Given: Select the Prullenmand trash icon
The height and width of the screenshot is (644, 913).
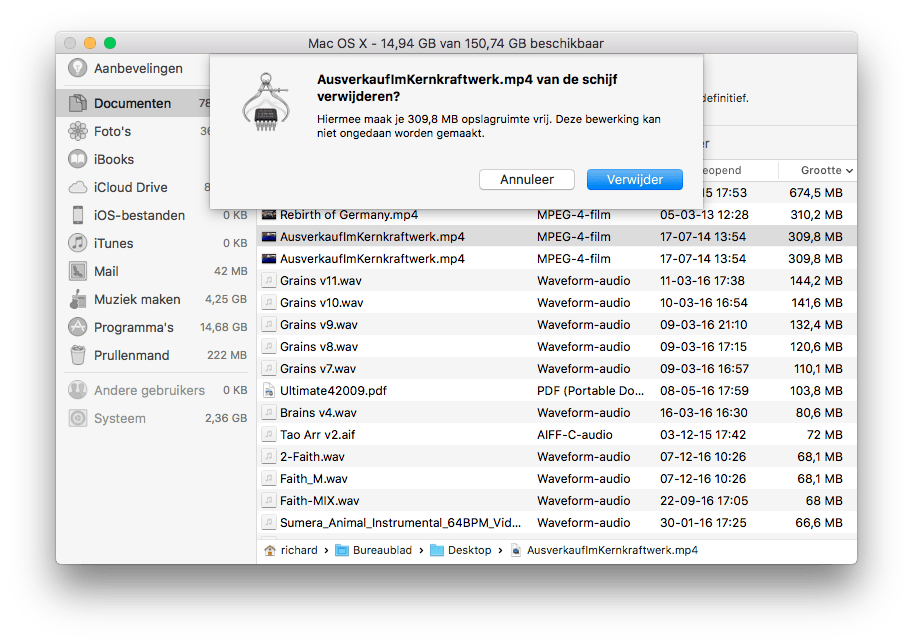Looking at the screenshot, I should tap(77, 355).
